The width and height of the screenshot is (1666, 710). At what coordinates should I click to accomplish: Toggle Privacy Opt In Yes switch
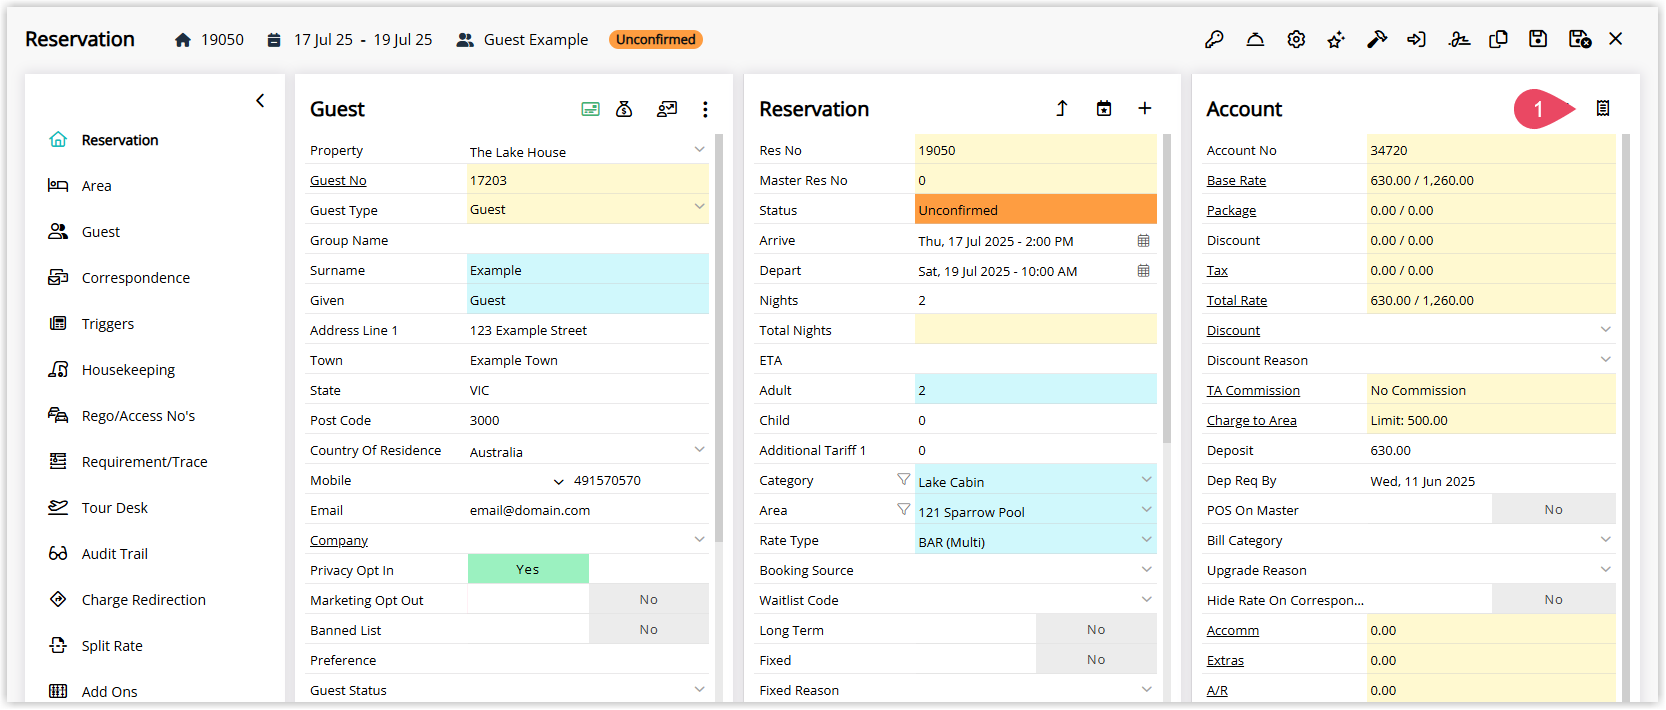[x=528, y=569]
